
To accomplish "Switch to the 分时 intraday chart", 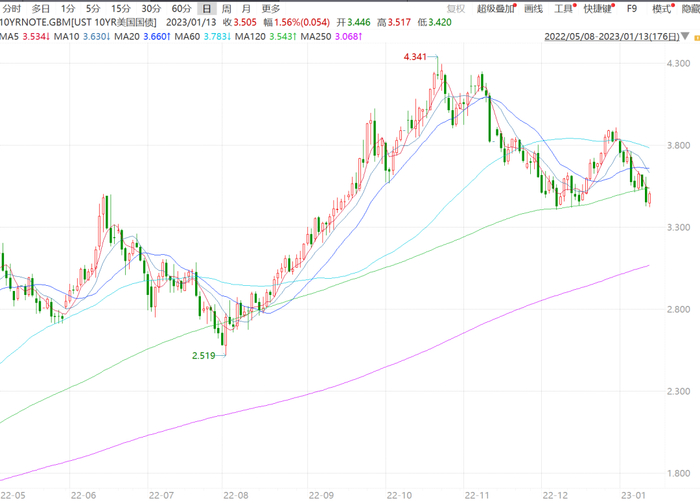I will point(12,8).
